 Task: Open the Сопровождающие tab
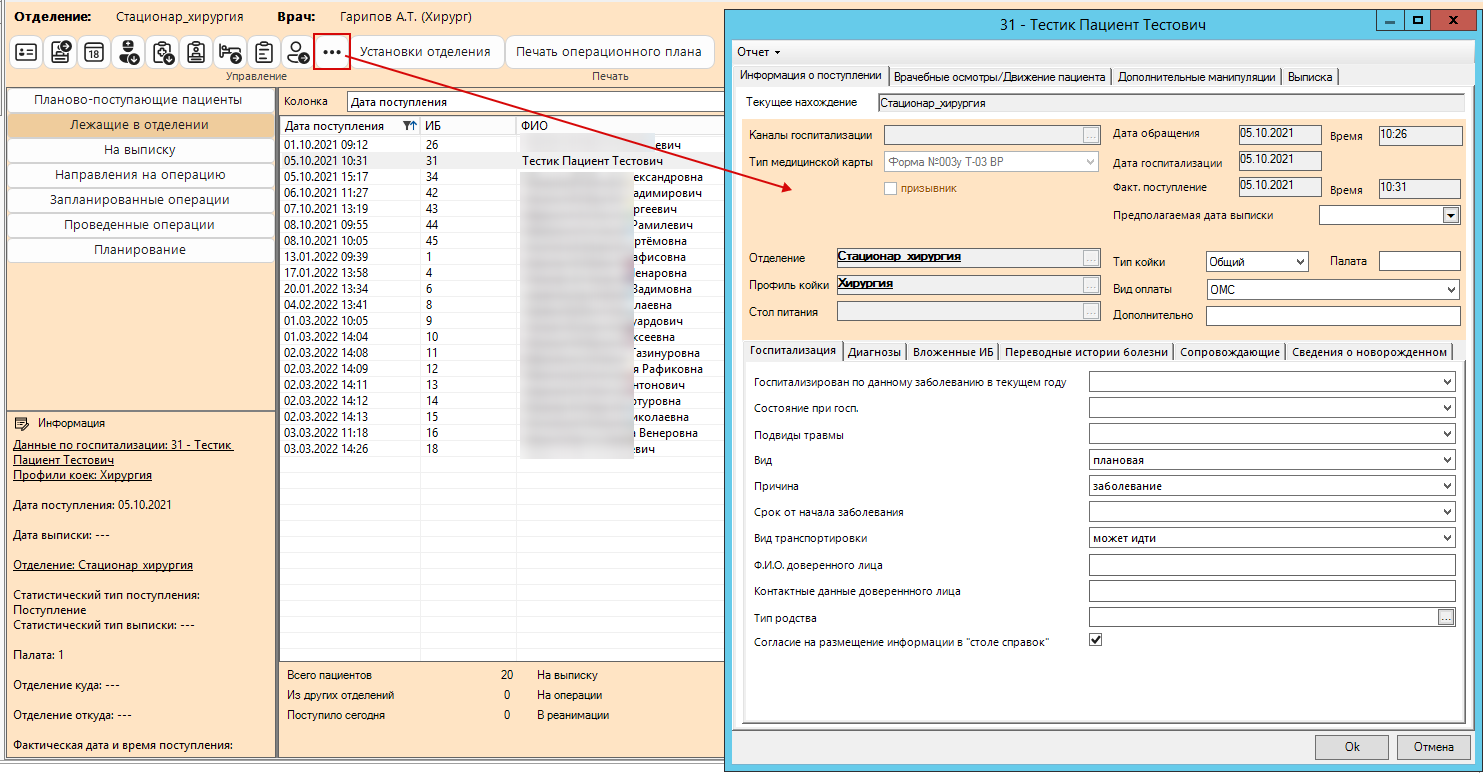tap(1229, 352)
